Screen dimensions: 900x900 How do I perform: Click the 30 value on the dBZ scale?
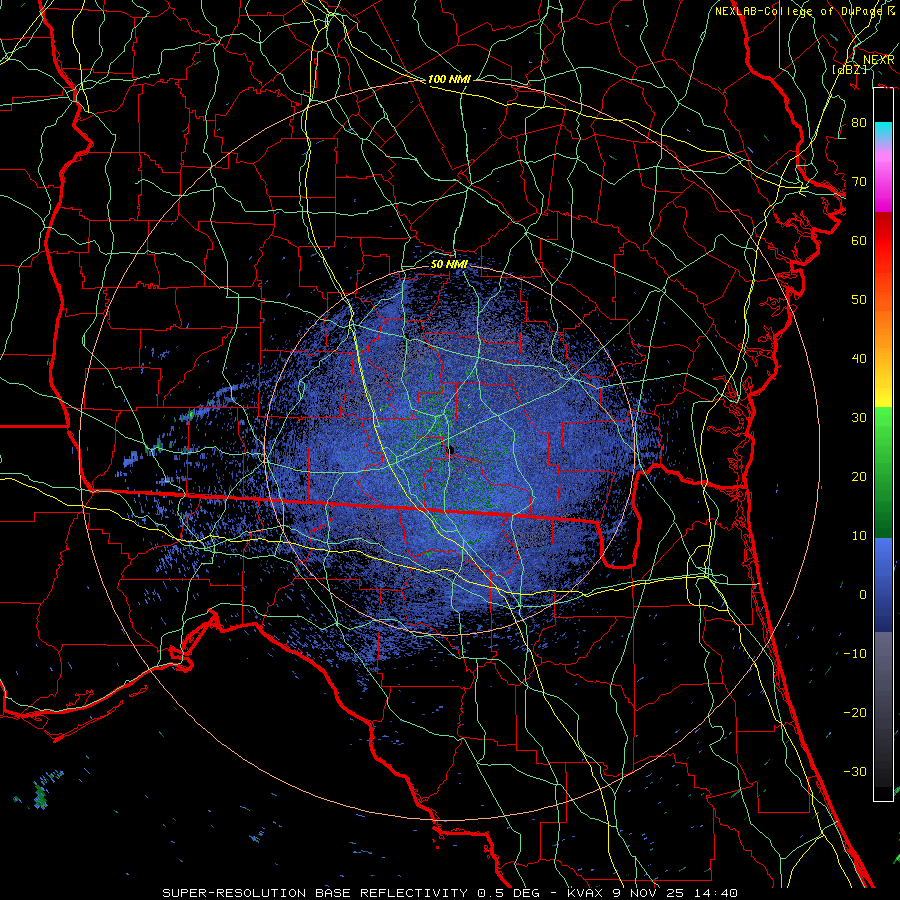(859, 417)
